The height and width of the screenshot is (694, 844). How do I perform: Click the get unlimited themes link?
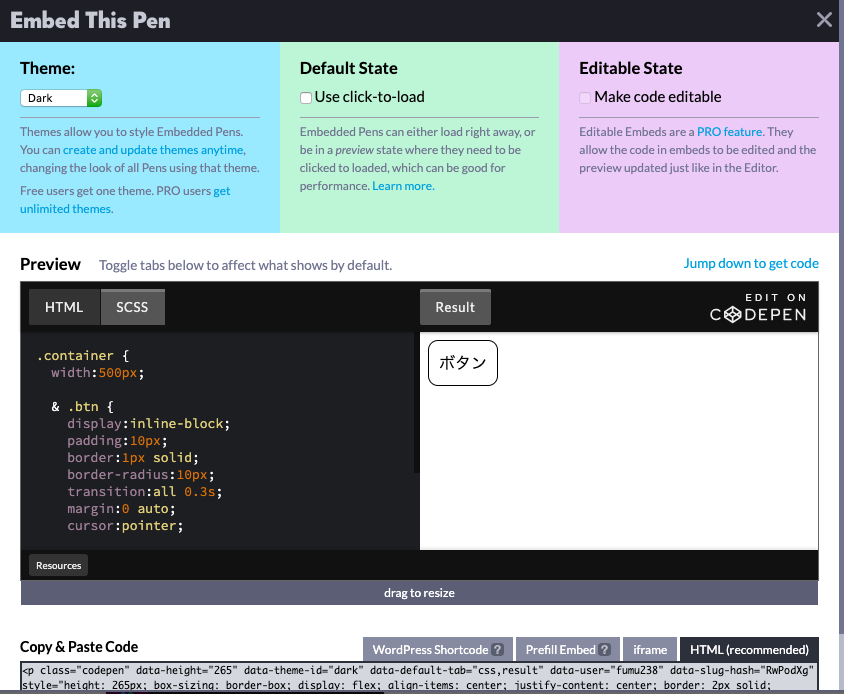(x=65, y=208)
